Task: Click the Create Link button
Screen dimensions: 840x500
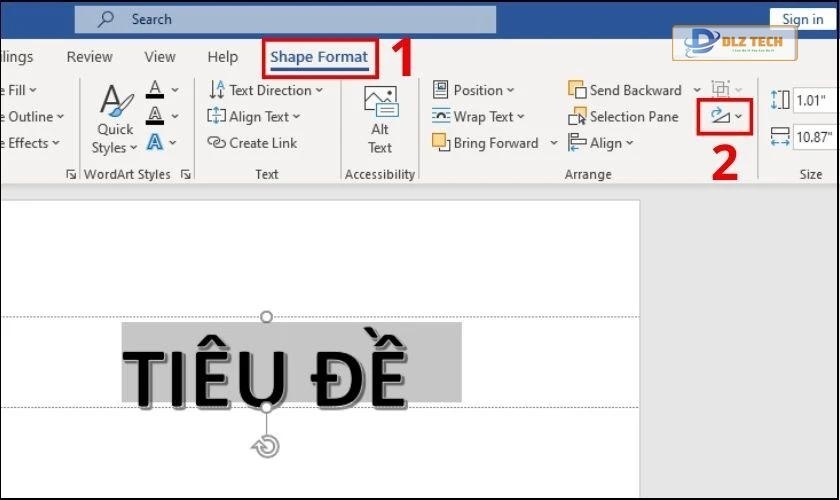Action: (x=252, y=143)
